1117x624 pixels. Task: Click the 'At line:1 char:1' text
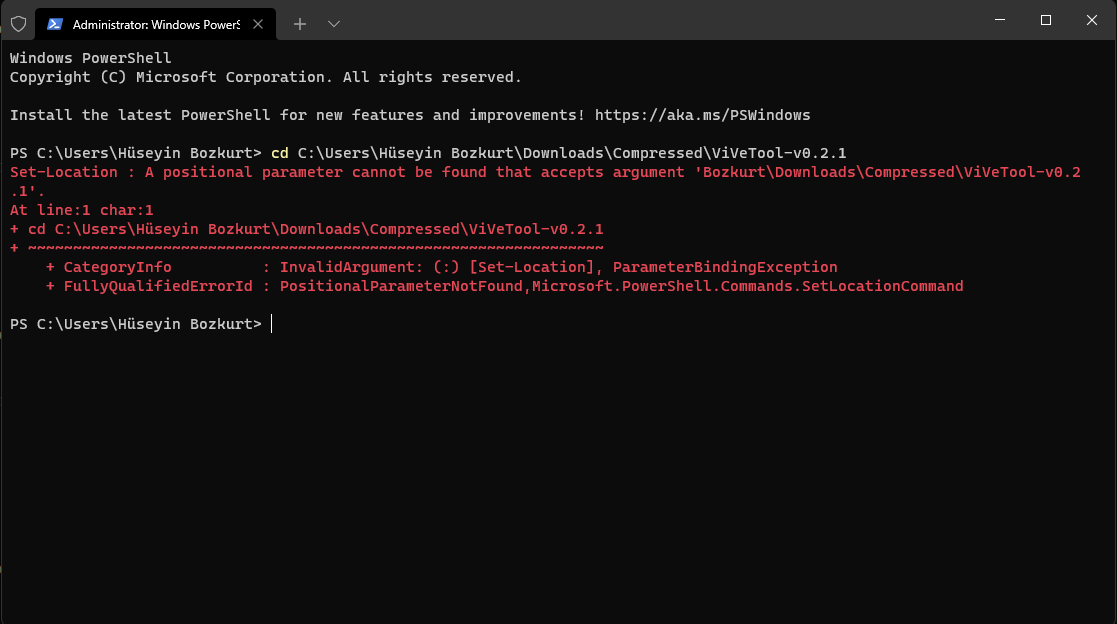pos(81,210)
